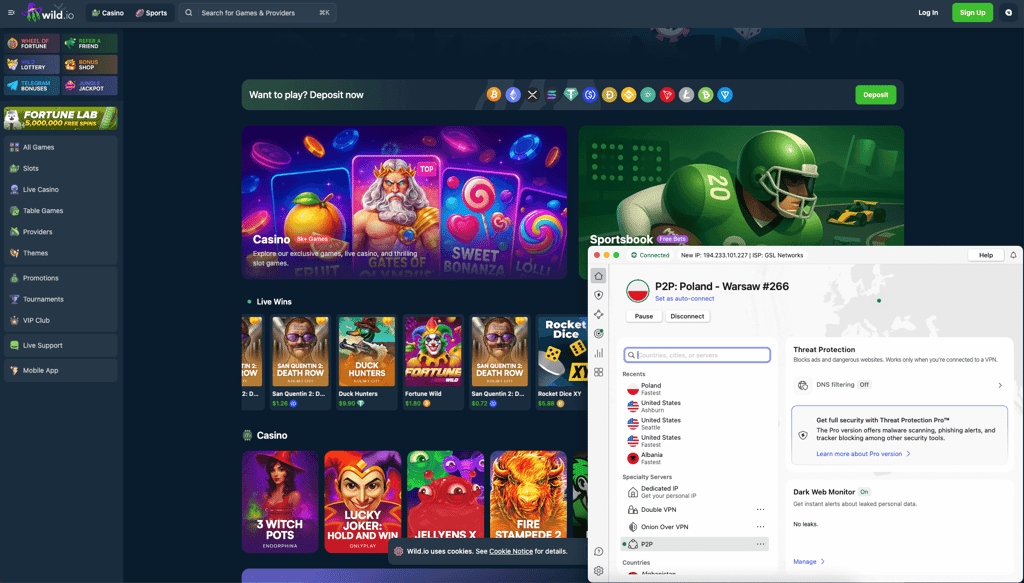Click the XRP coin icon in the deposit bar
This screenshot has width=1024, height=583.
coord(532,95)
